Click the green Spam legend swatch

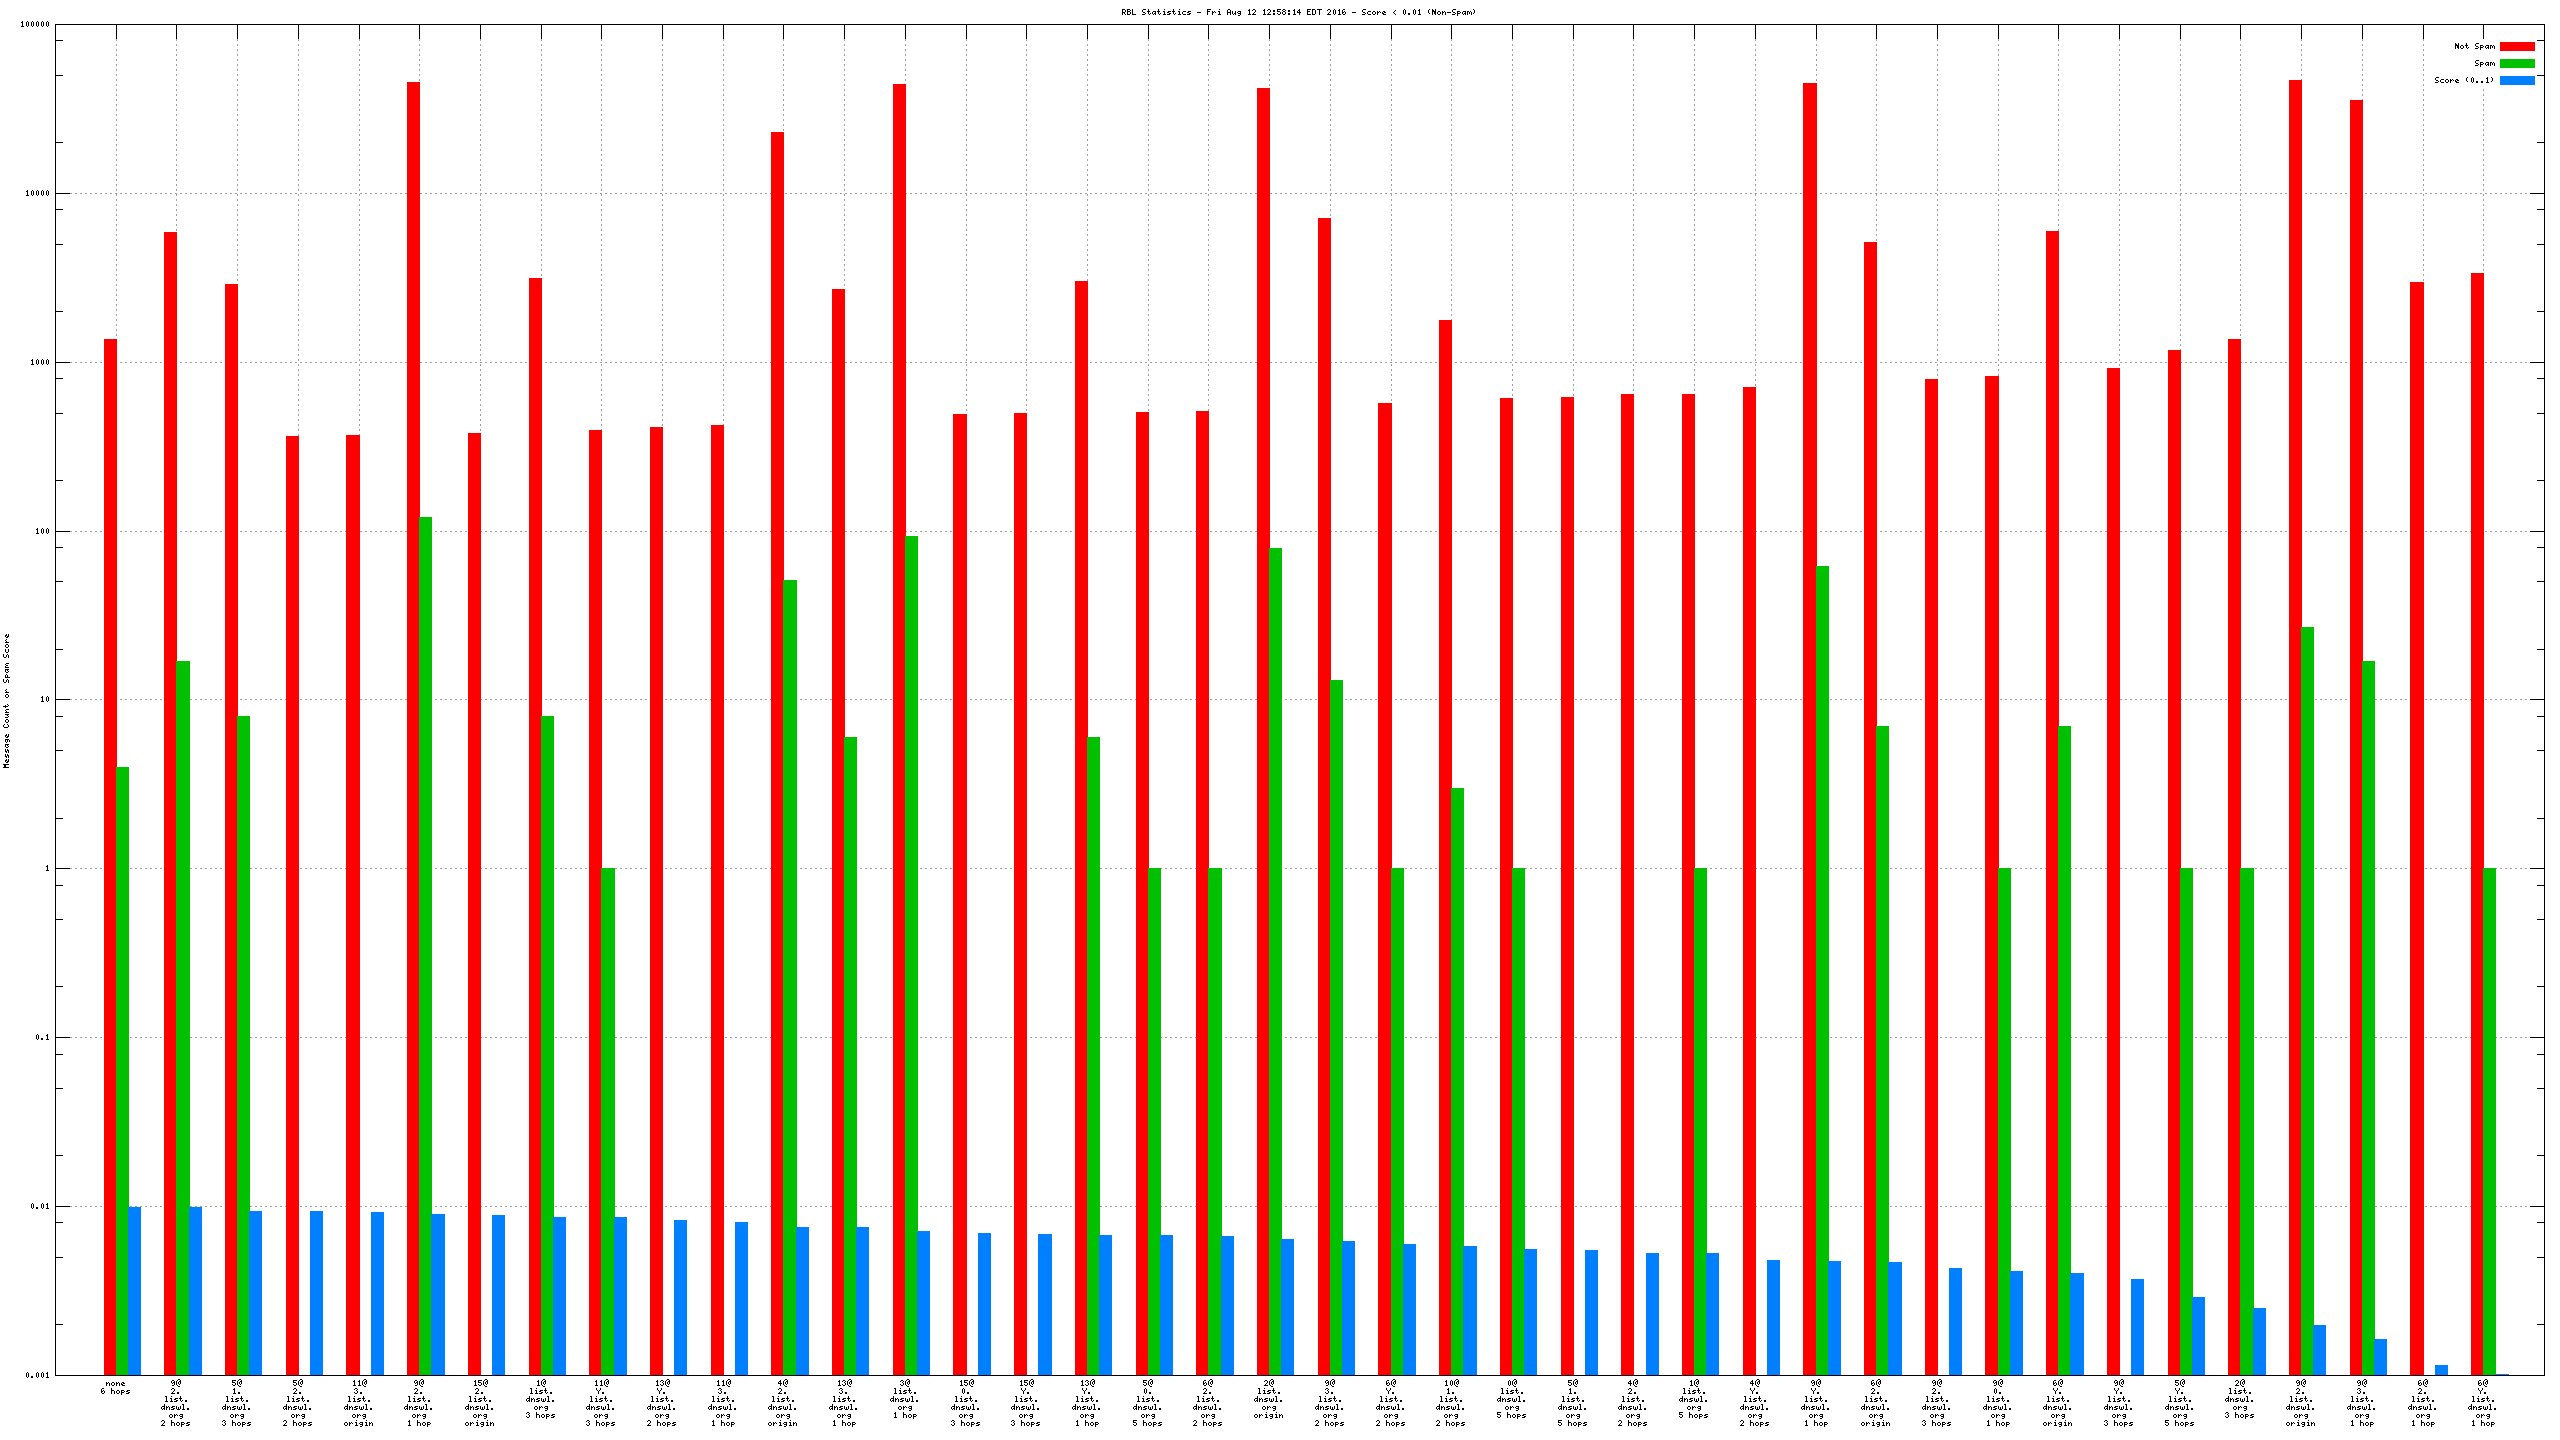point(2516,63)
